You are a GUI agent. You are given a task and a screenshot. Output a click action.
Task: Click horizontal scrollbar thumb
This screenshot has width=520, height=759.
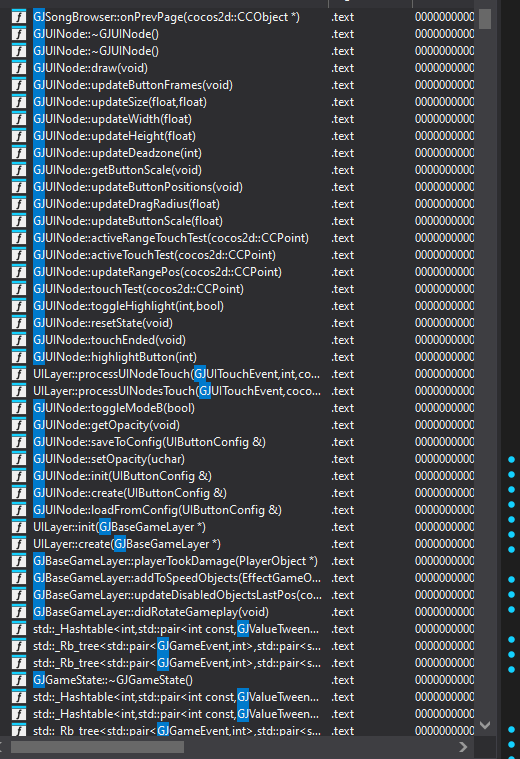97,747
